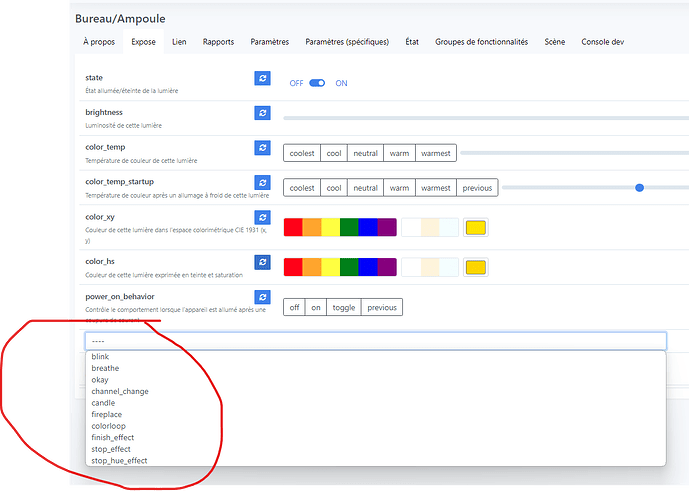Click the effect dropdown field

coord(376,341)
